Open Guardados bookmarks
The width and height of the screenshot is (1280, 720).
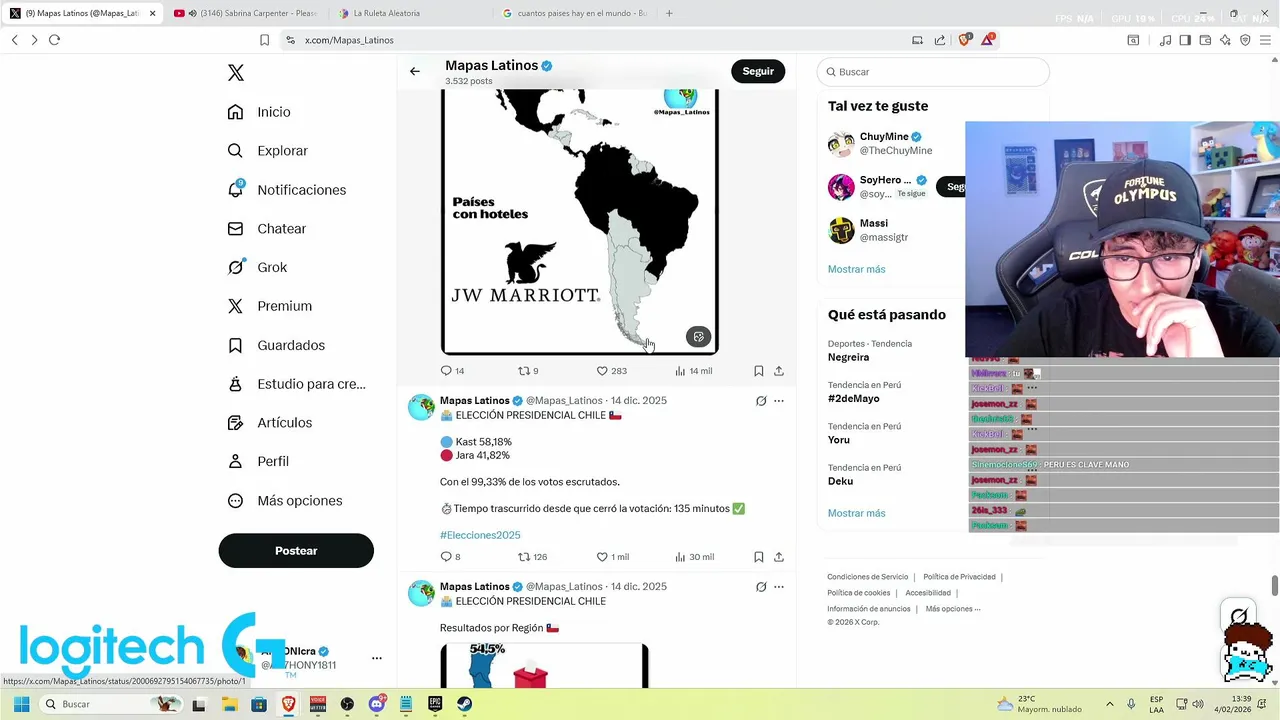275,345
